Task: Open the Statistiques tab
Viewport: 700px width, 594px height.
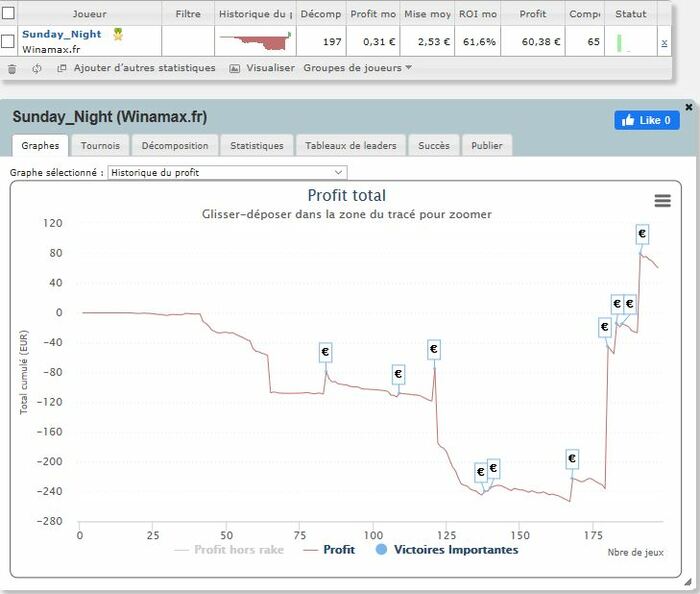Action: click(x=257, y=145)
